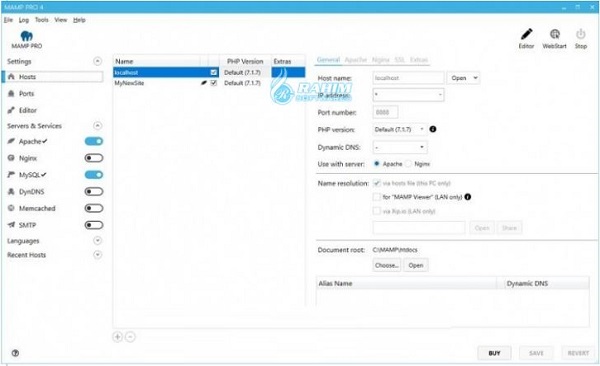The height and width of the screenshot is (366, 600).
Task: Open the Tools menu
Action: (x=42, y=20)
